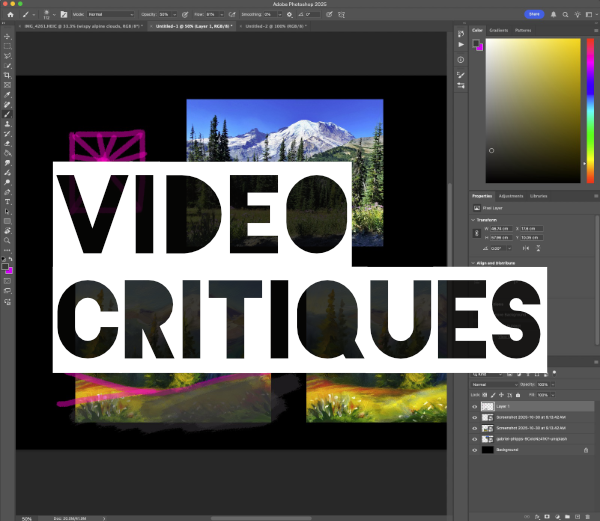Open the Smoothing value dropdown
This screenshot has width=600, height=521.
[x=280, y=15]
